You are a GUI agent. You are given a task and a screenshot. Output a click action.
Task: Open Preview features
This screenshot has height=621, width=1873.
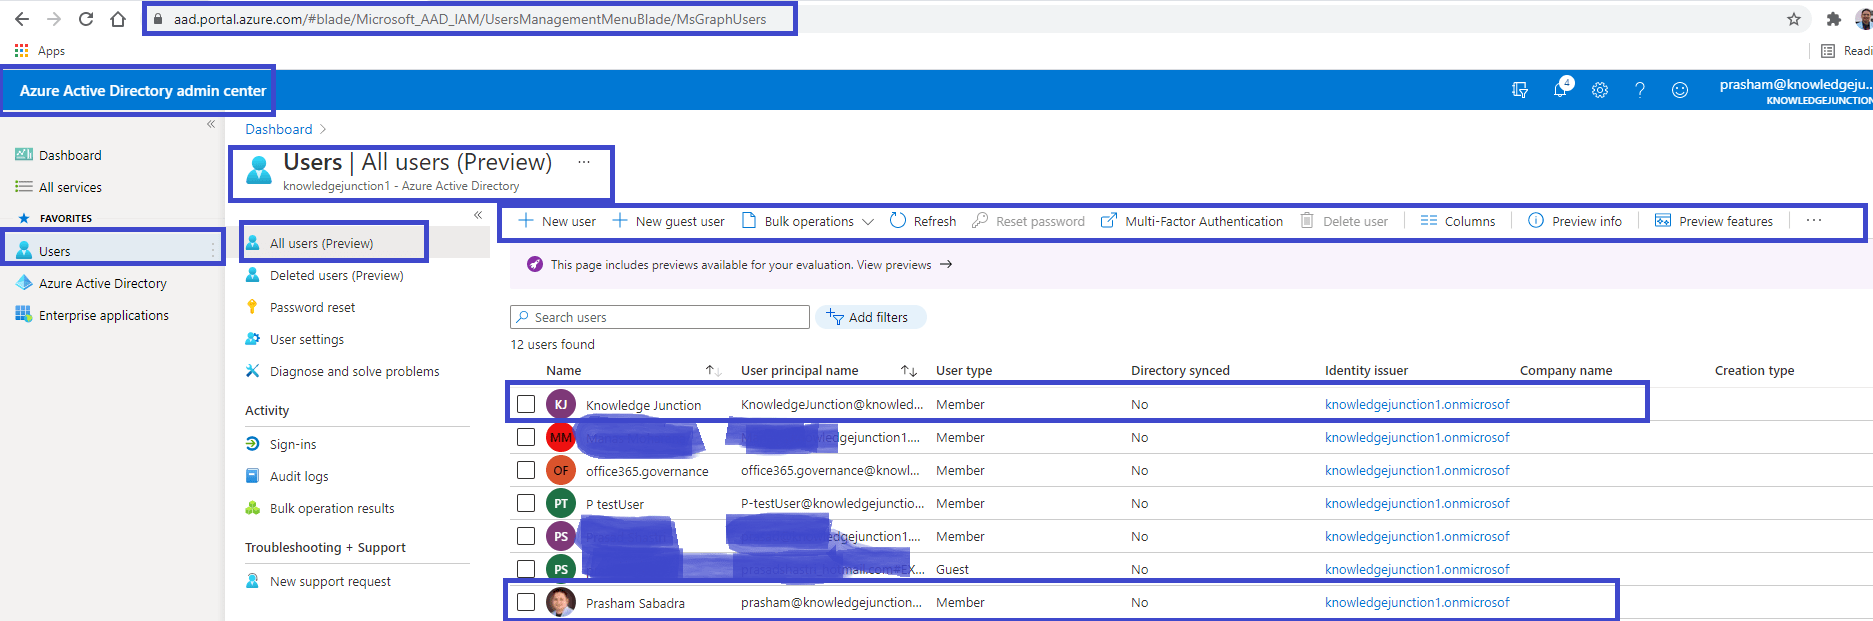pos(1714,221)
